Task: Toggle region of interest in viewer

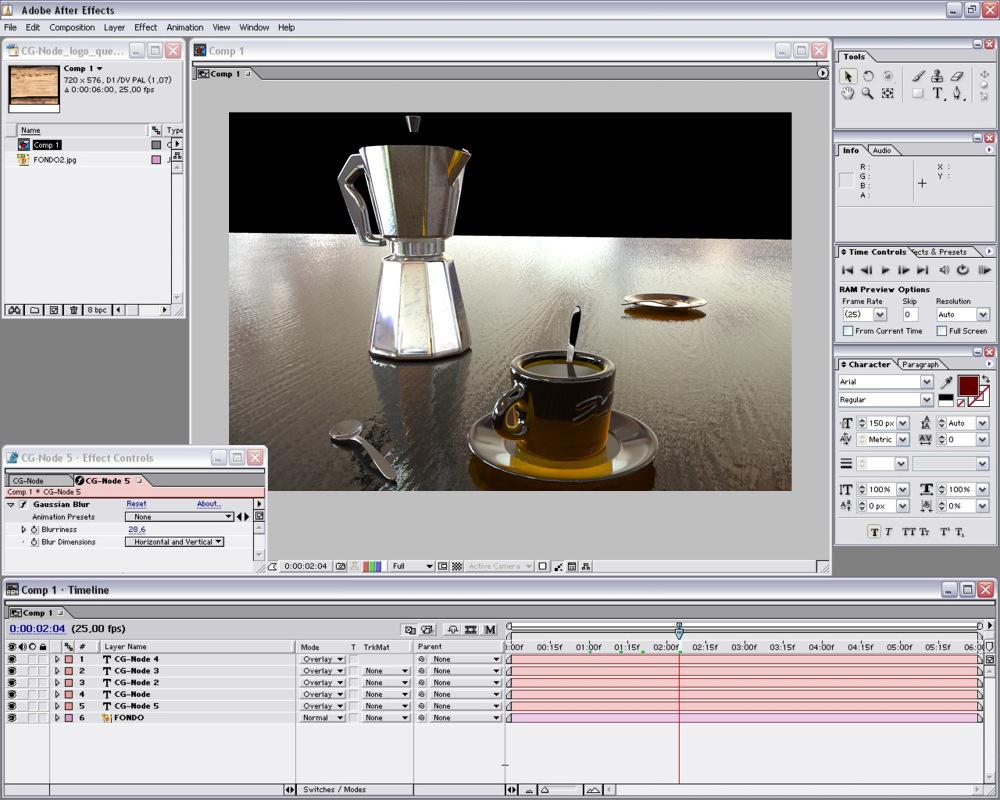Action: (443, 567)
